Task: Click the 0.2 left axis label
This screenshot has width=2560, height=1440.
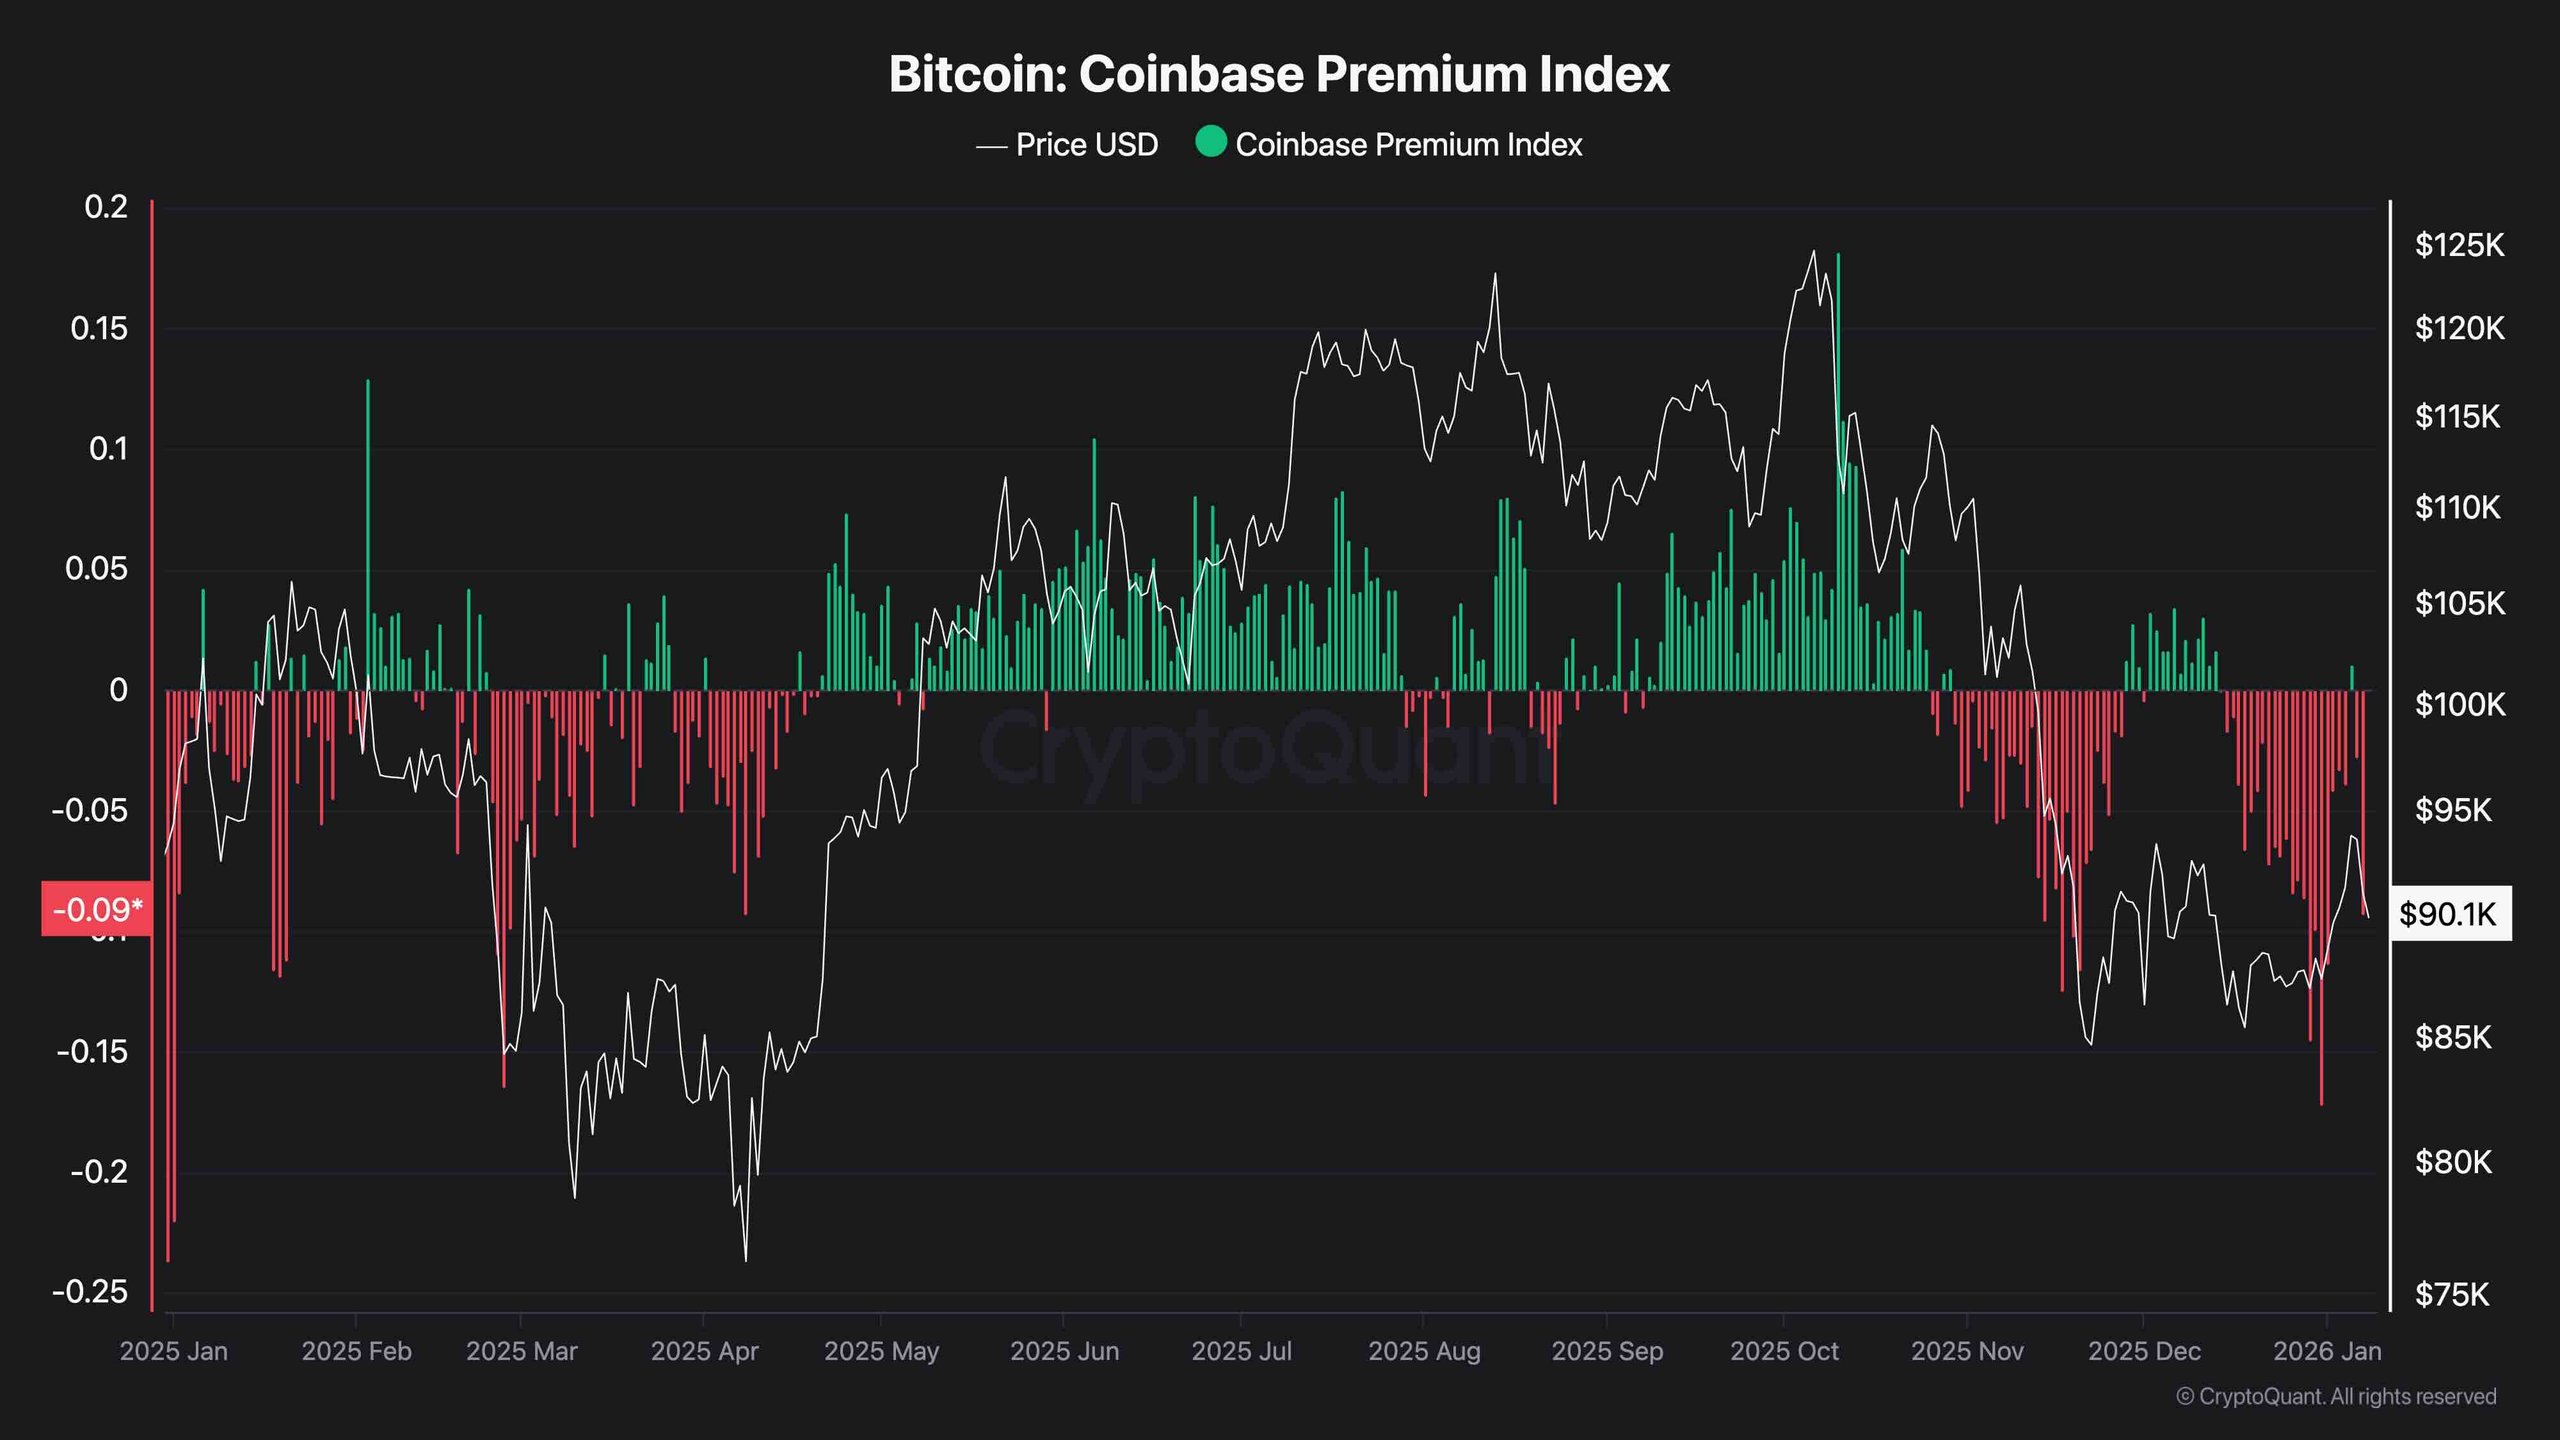Action: [106, 207]
